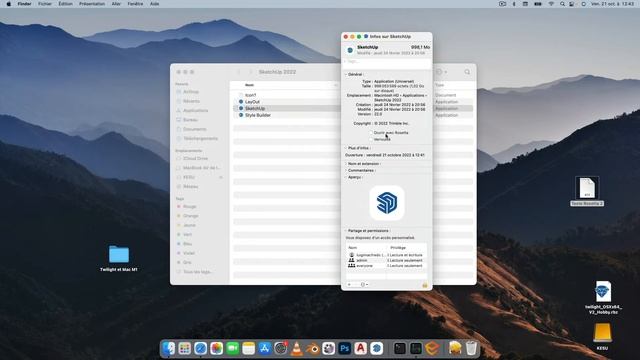This screenshot has height=360, width=640.
Task: Collapse the Général section
Action: coord(346,74)
